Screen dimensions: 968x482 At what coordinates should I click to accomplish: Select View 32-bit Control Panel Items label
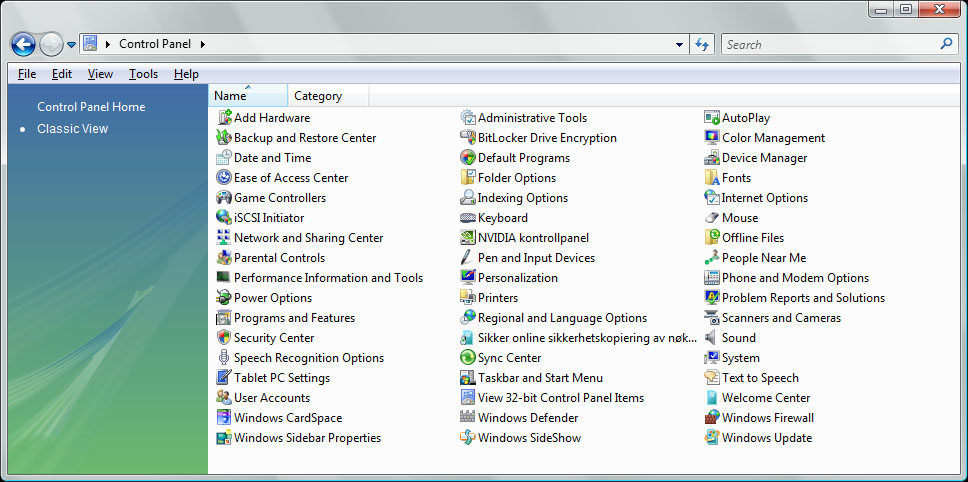pos(561,397)
